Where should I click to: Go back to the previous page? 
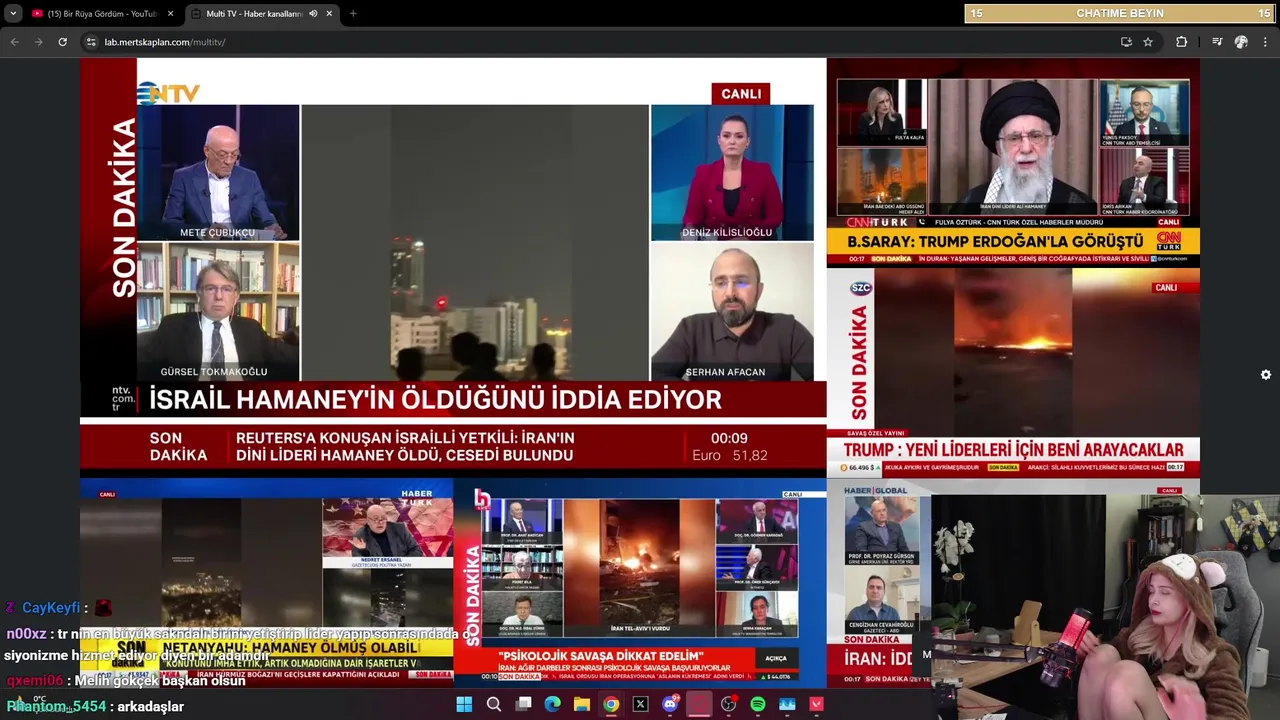click(14, 42)
